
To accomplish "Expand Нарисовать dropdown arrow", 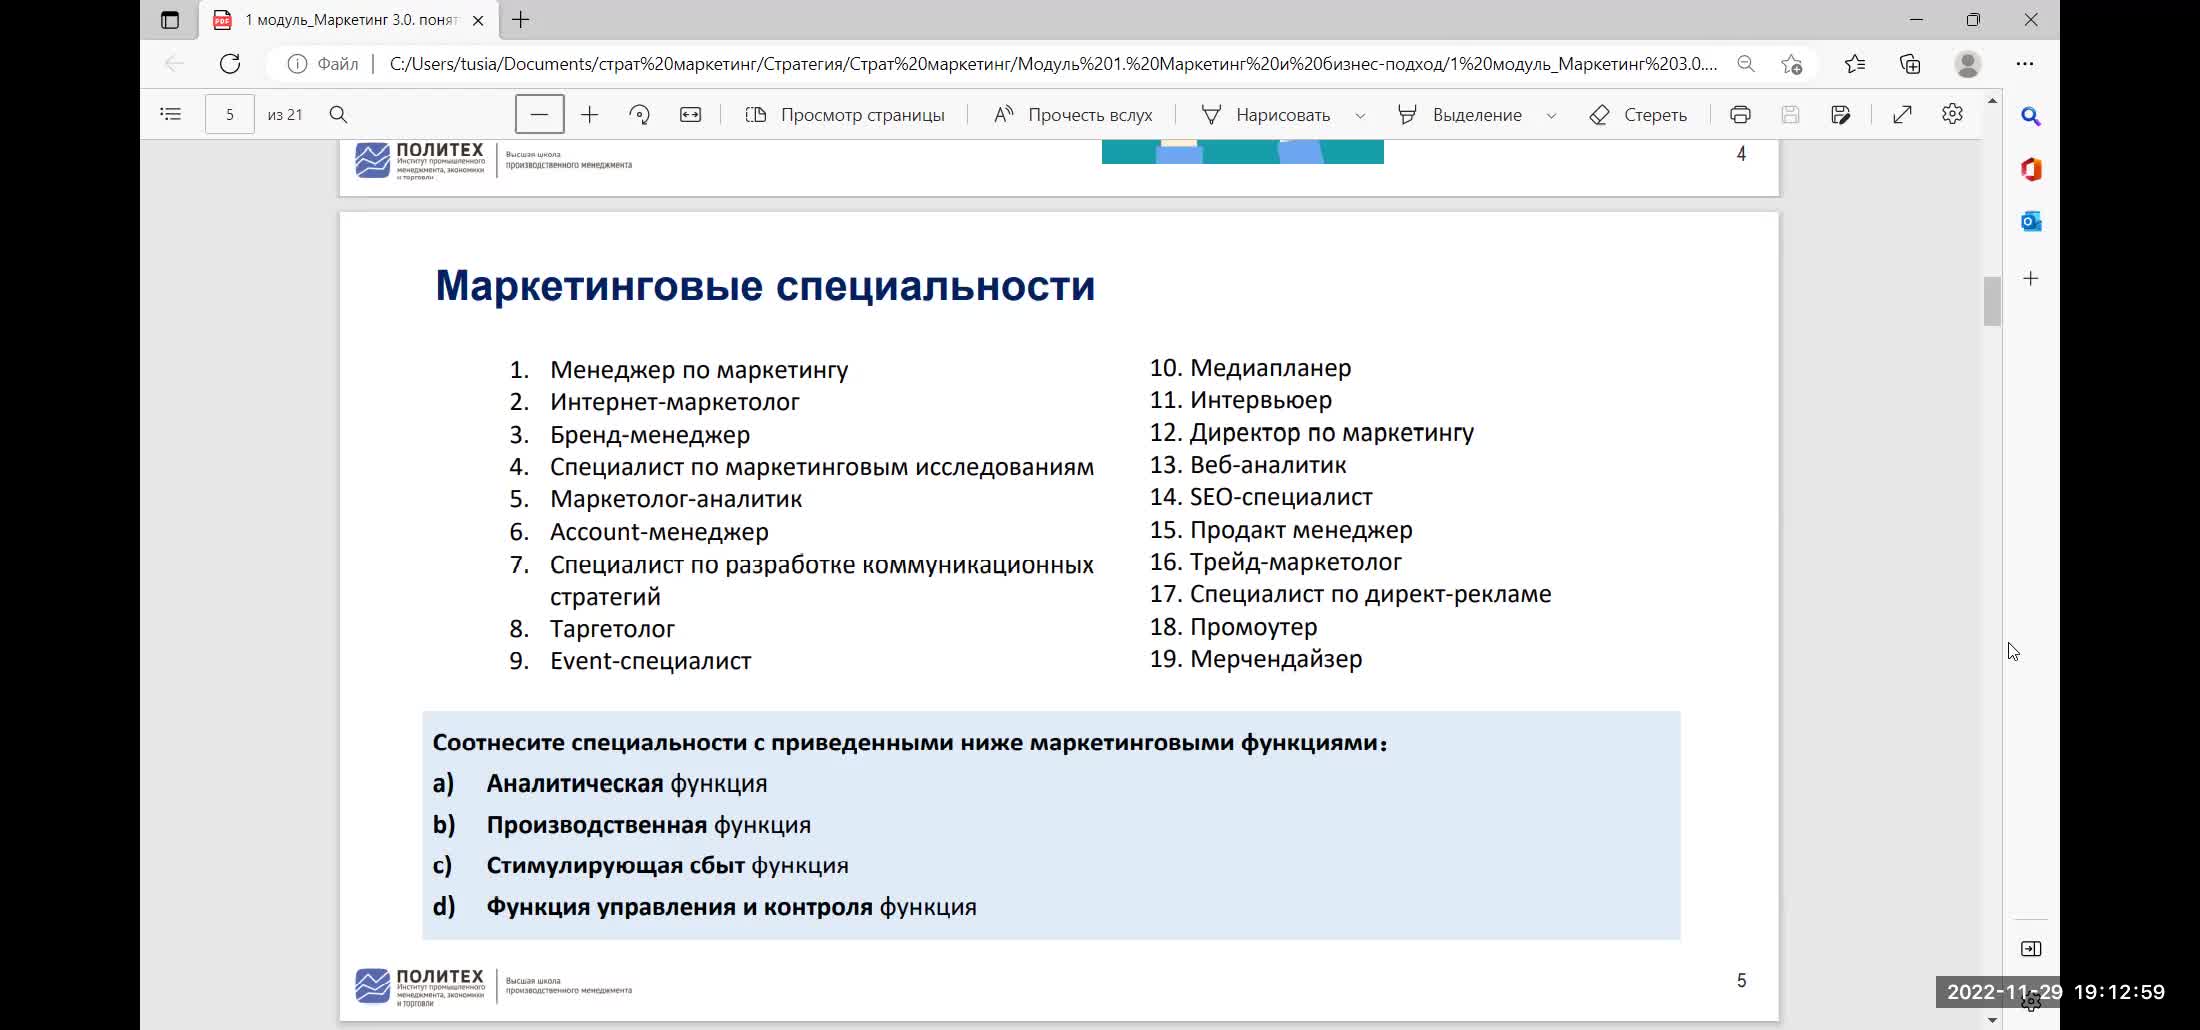I will pos(1360,116).
